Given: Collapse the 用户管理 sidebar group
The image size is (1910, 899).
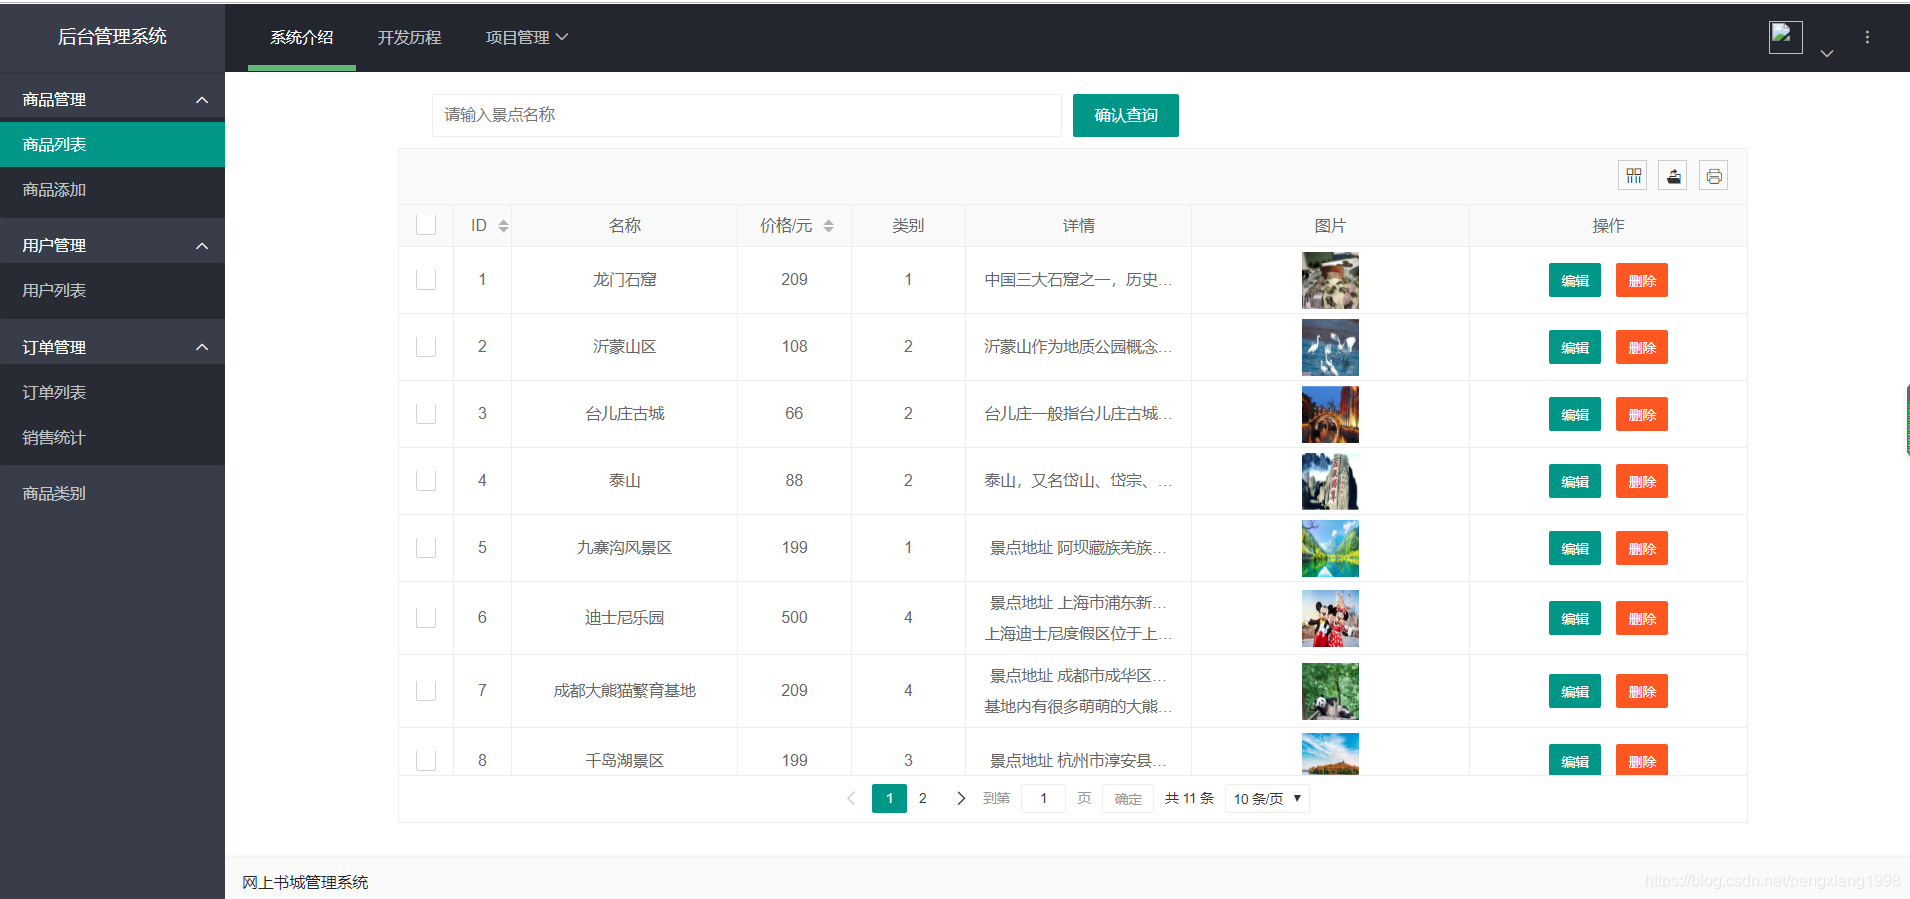Looking at the screenshot, I should pyautogui.click(x=112, y=245).
